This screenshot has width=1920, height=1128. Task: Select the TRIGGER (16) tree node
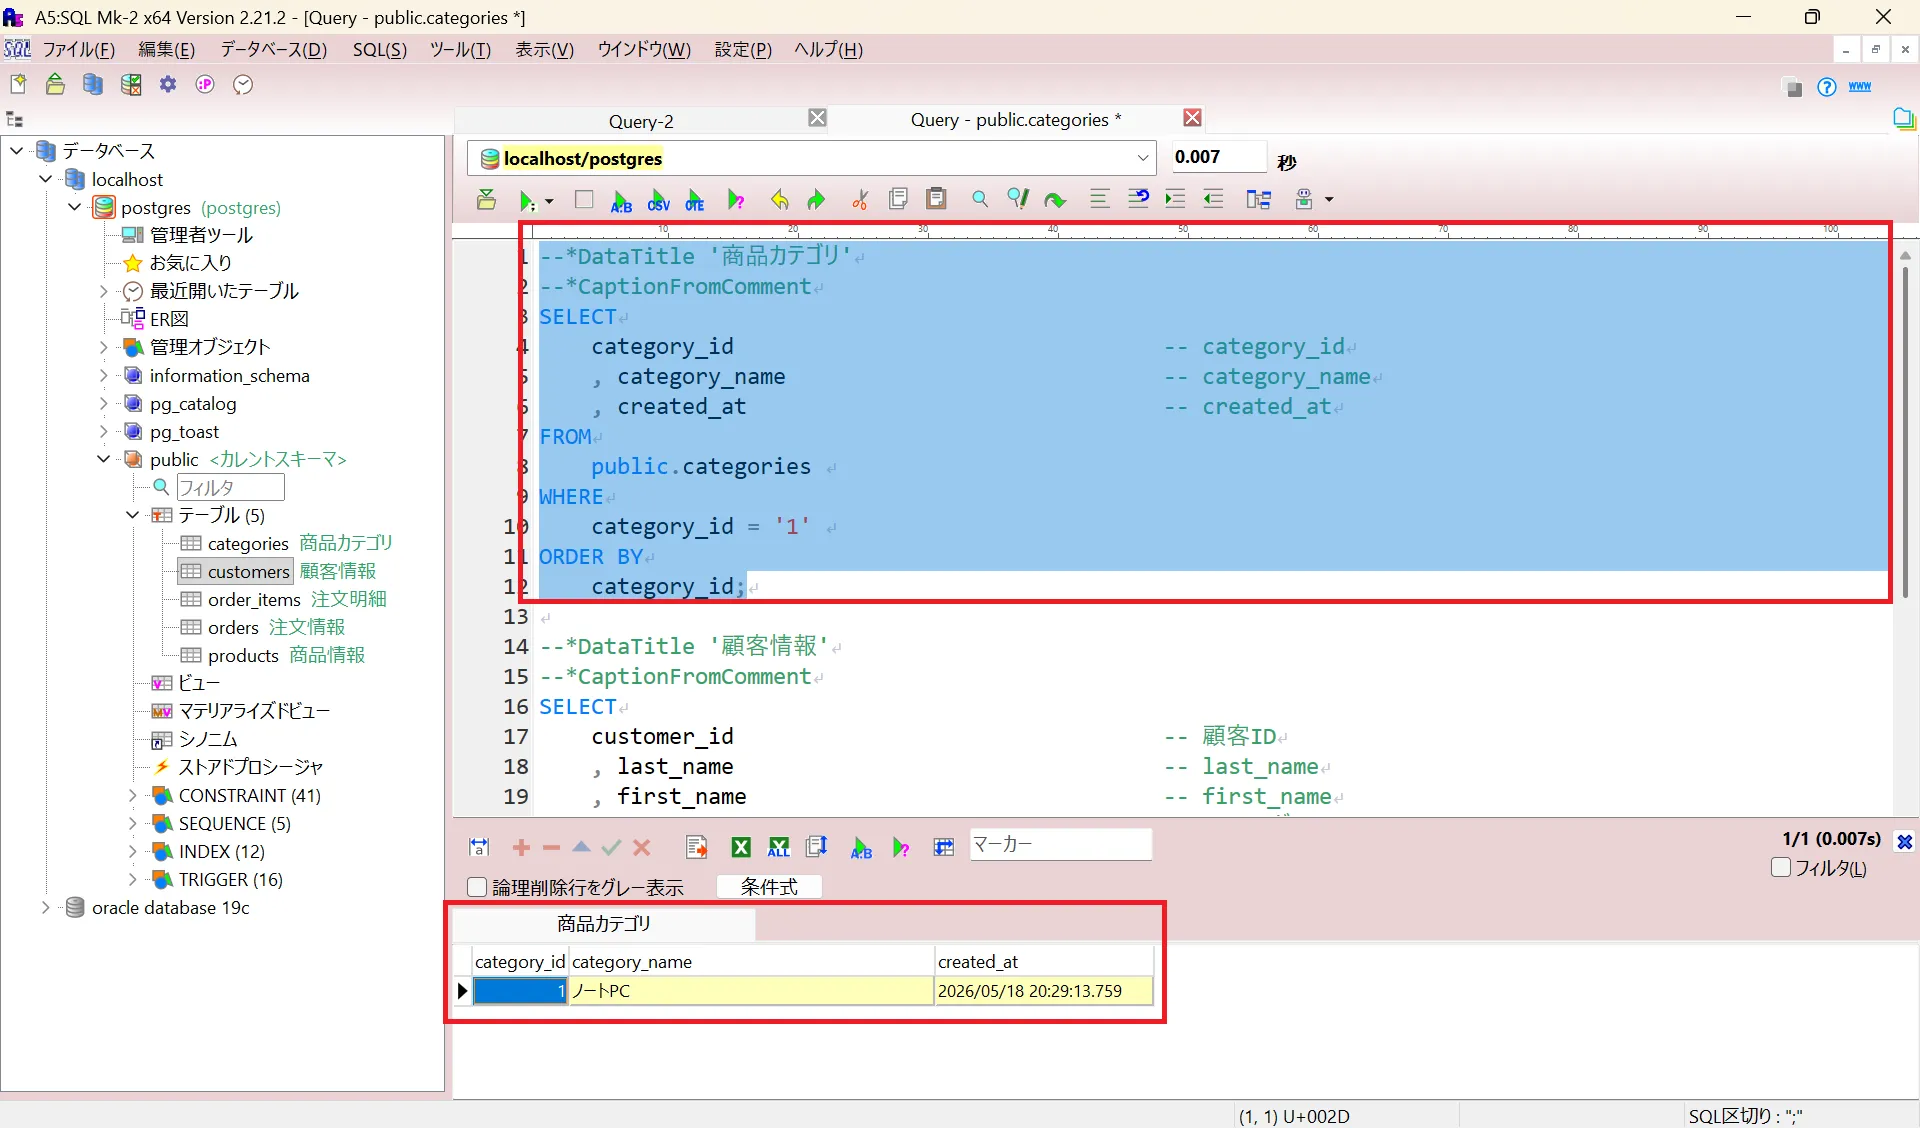[230, 879]
